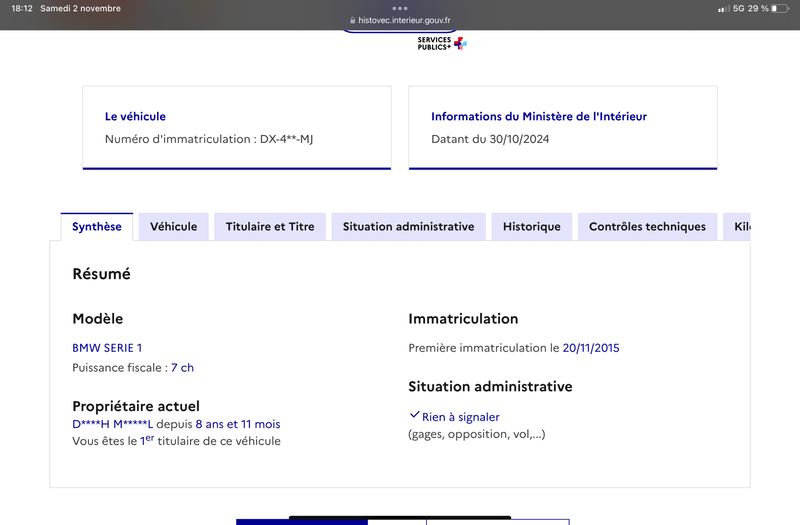The width and height of the screenshot is (800, 525).
Task: Switch to the Véhicule tab
Action: (x=173, y=227)
